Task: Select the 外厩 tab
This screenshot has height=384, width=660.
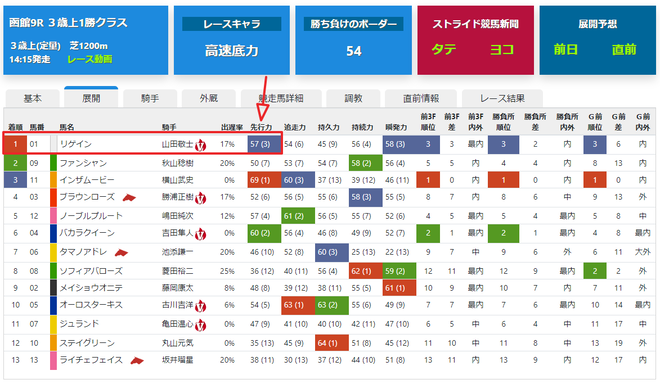Action: 209,99
